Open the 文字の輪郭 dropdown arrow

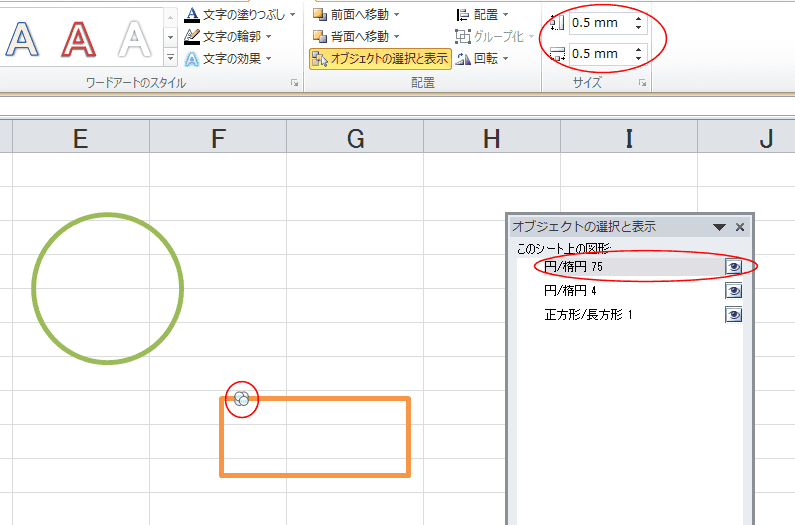coord(268,37)
